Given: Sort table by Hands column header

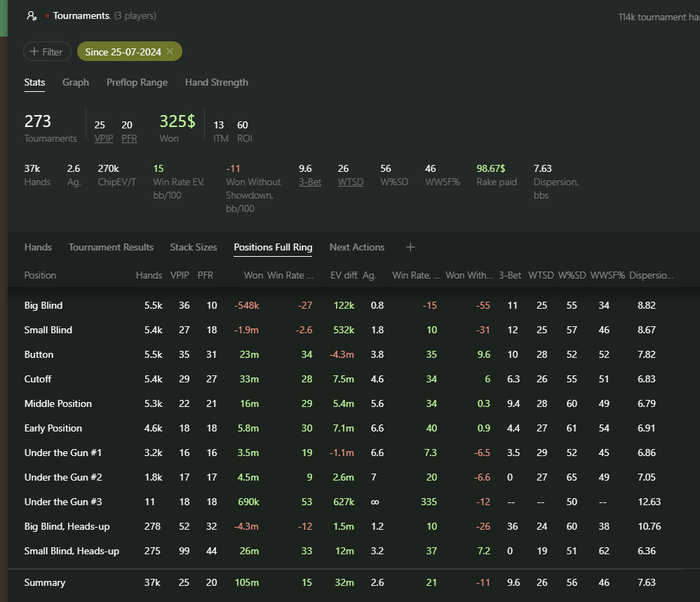Looking at the screenshot, I should [x=149, y=275].
